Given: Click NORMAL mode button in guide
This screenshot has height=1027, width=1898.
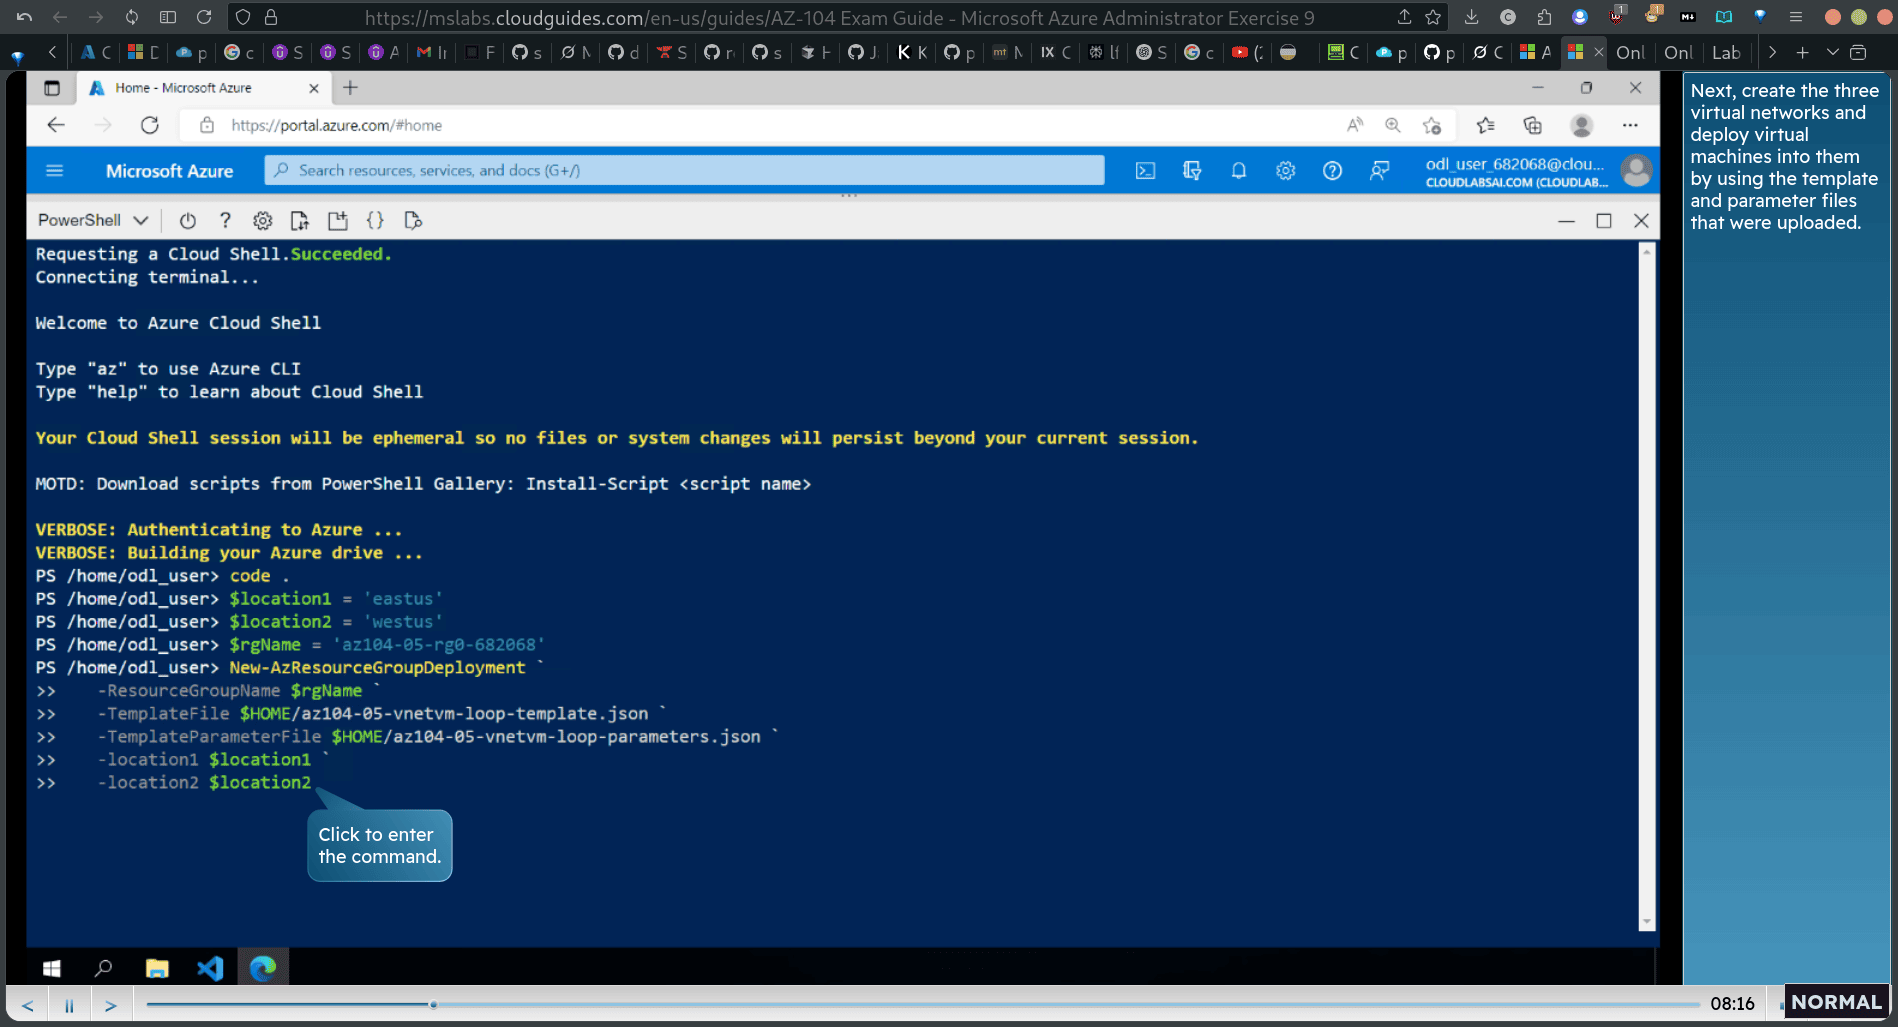Looking at the screenshot, I should pos(1836,1002).
